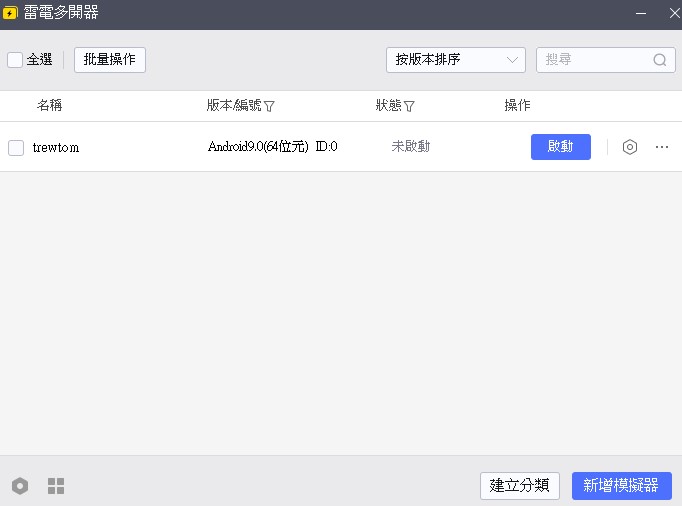Select the trewtom emulator name

[x=56, y=148]
